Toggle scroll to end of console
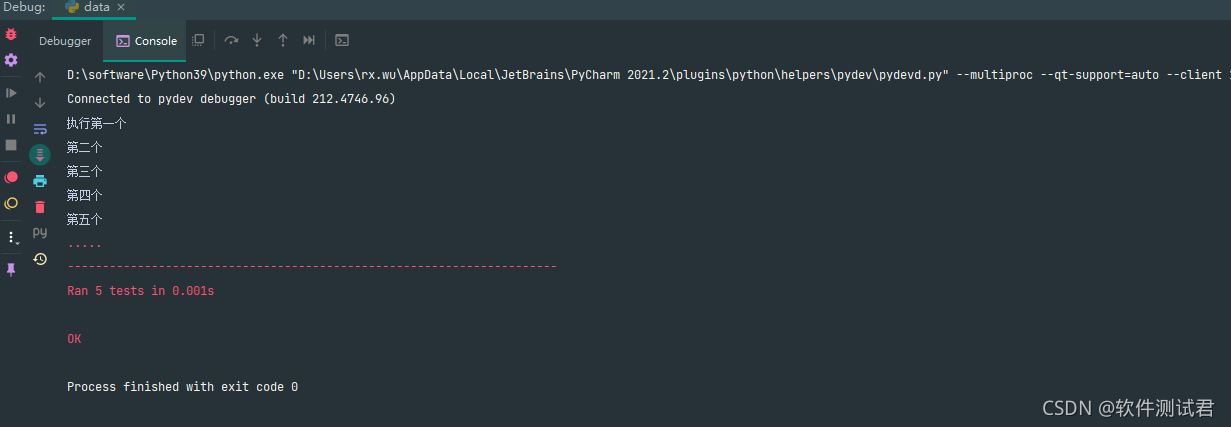The image size is (1231, 427). (x=40, y=155)
